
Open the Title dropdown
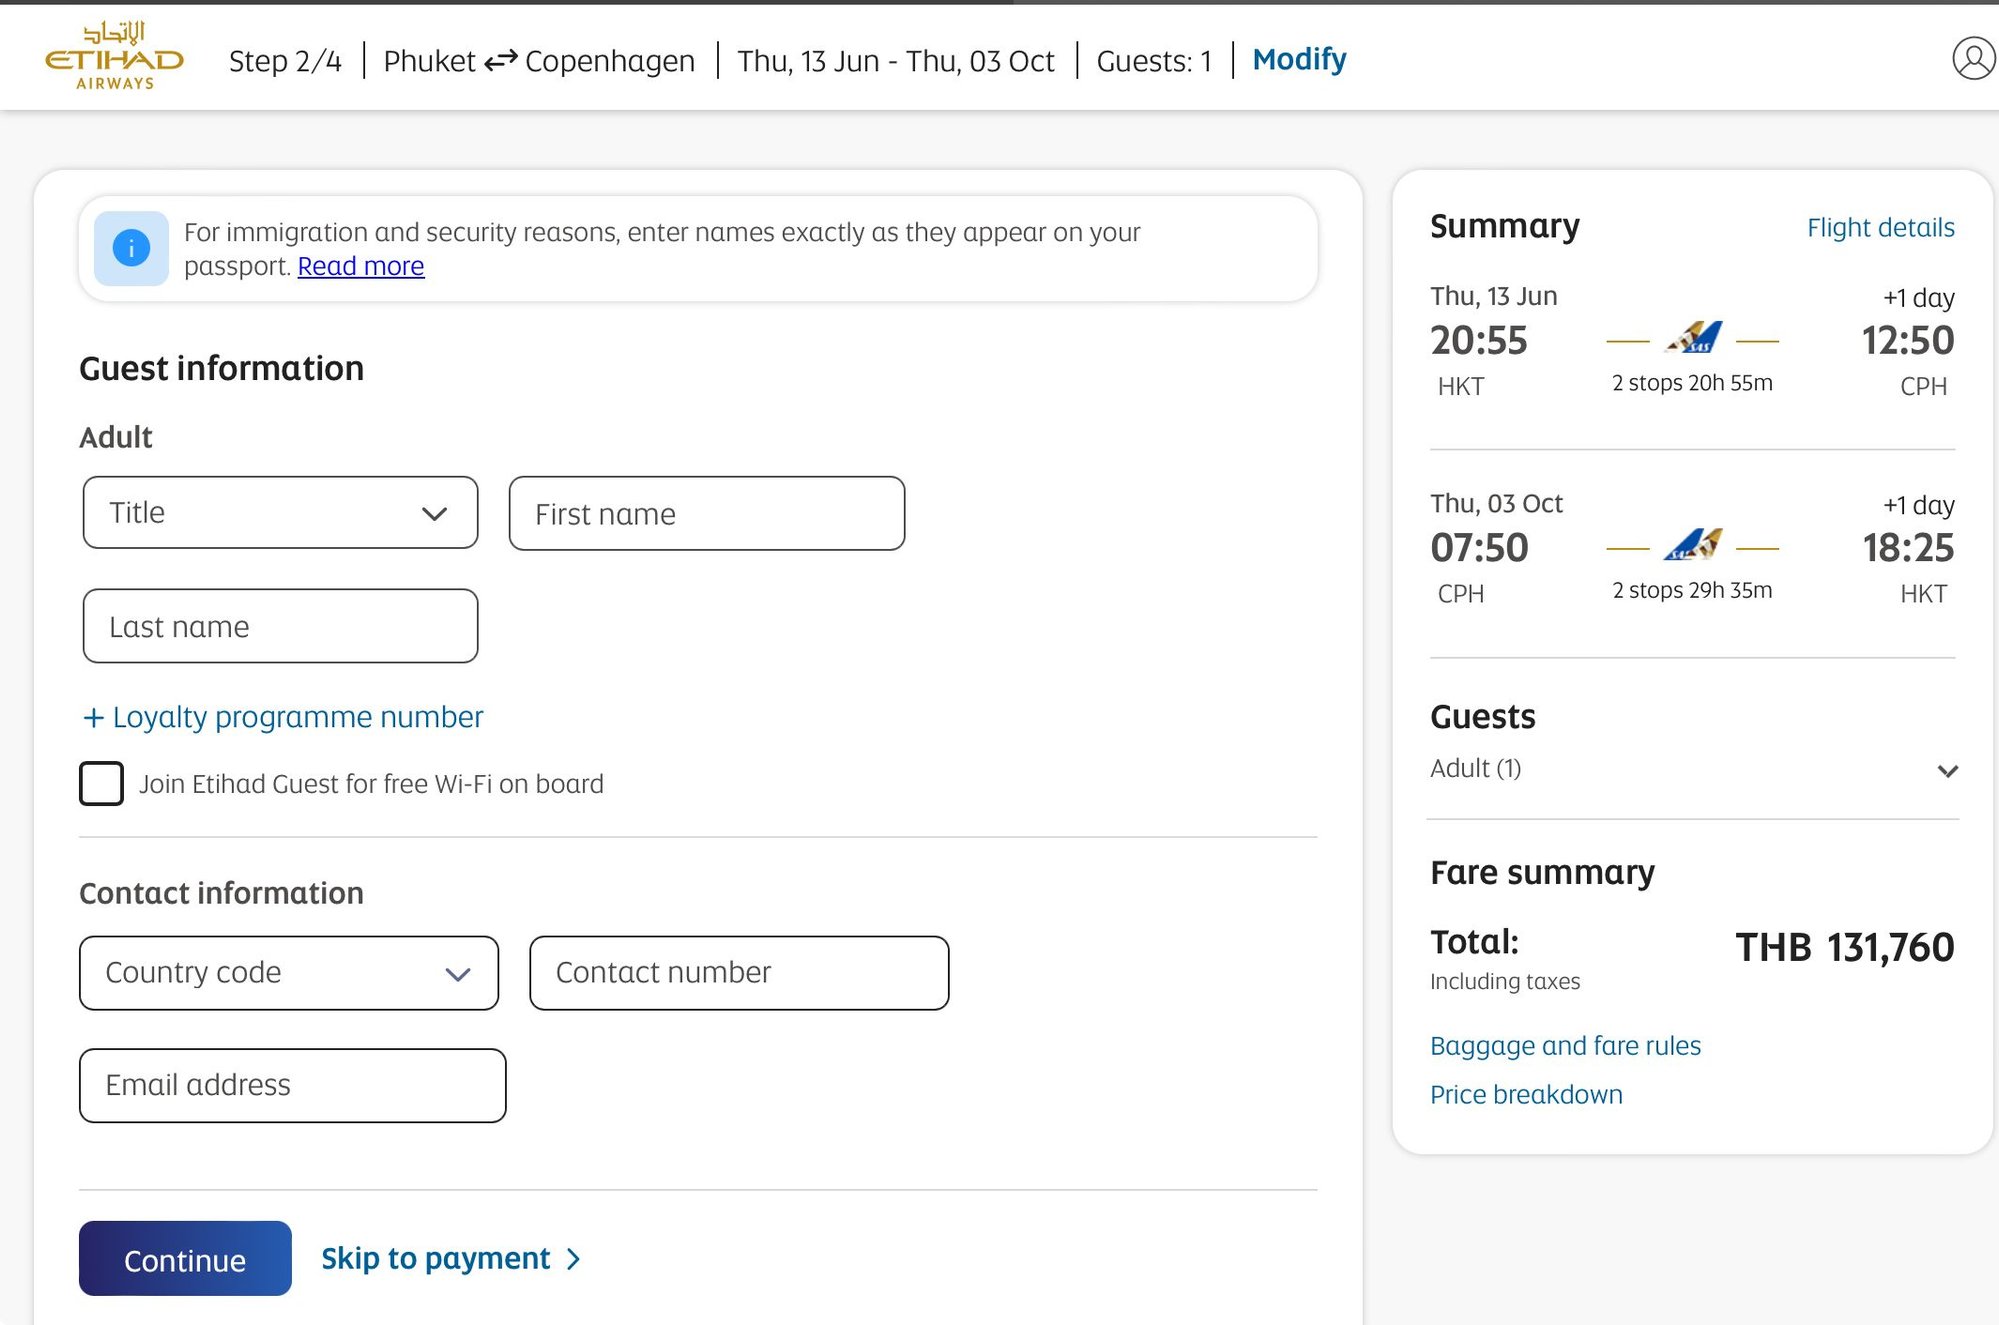point(280,513)
